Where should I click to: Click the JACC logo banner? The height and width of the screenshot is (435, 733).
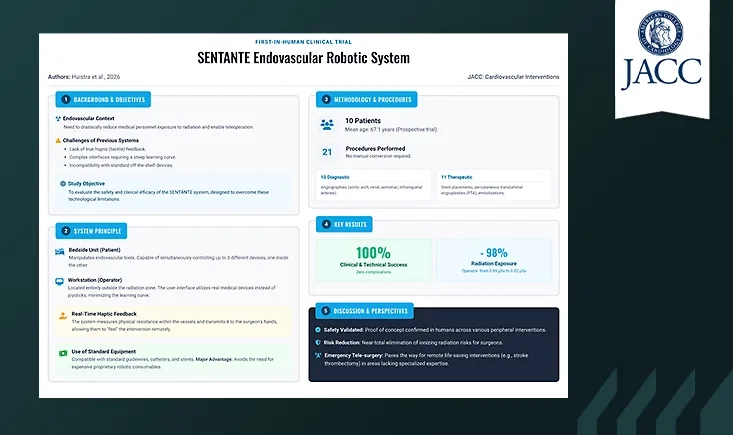click(x=662, y=58)
